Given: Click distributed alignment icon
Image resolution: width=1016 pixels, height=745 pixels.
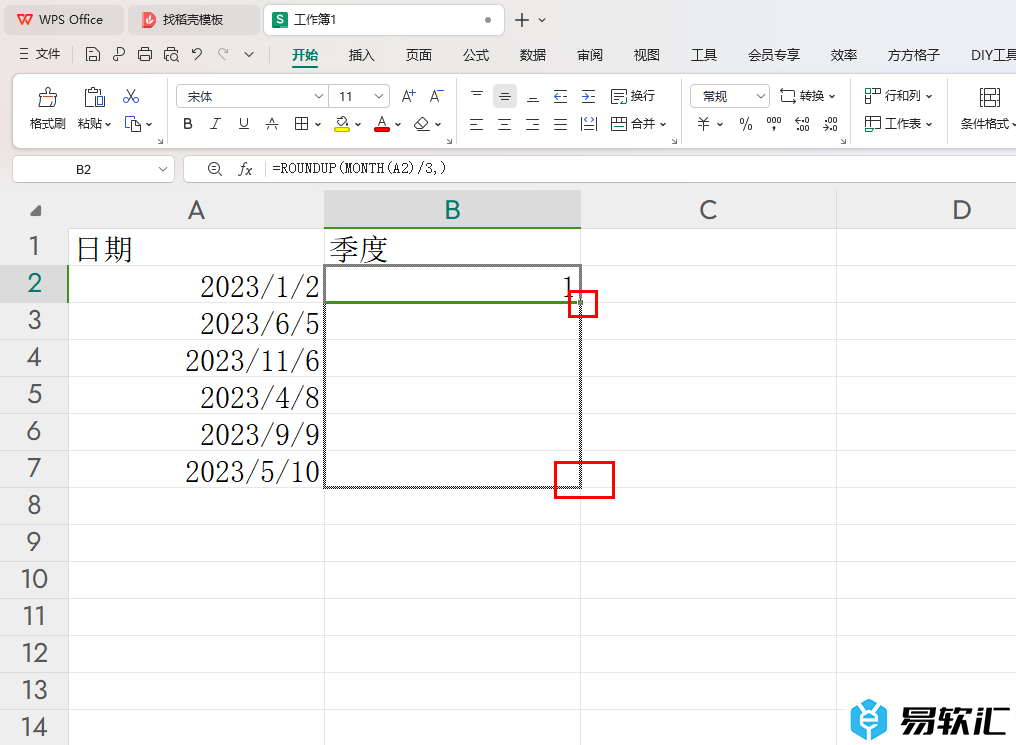Looking at the screenshot, I should (x=589, y=124).
